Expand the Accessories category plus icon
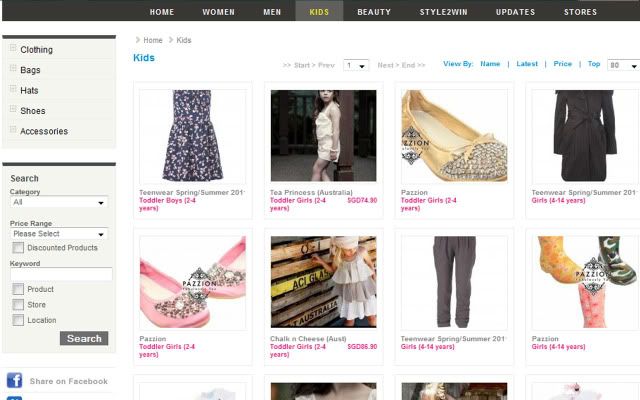This screenshot has width=640, height=400. coord(13,129)
